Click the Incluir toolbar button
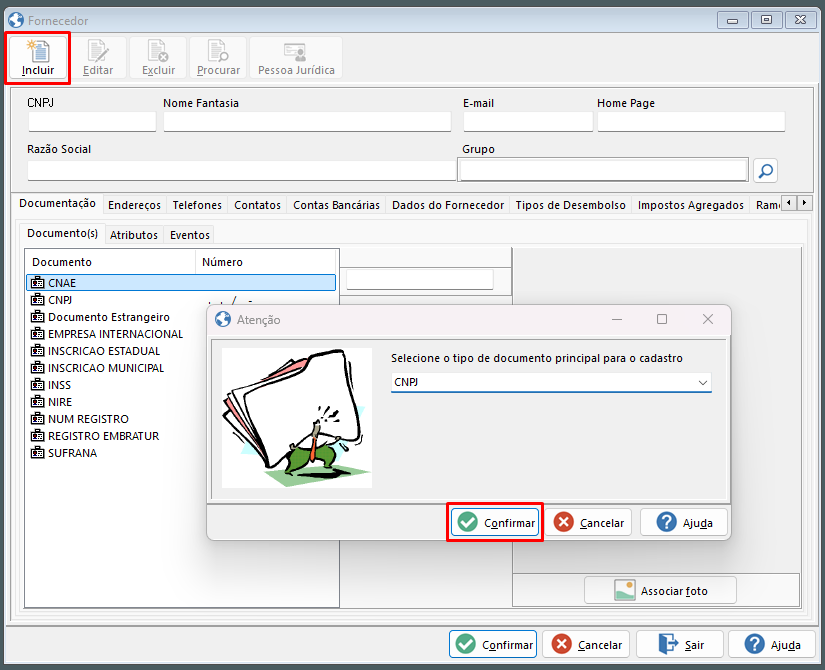This screenshot has height=670, width=825. pyautogui.click(x=38, y=58)
